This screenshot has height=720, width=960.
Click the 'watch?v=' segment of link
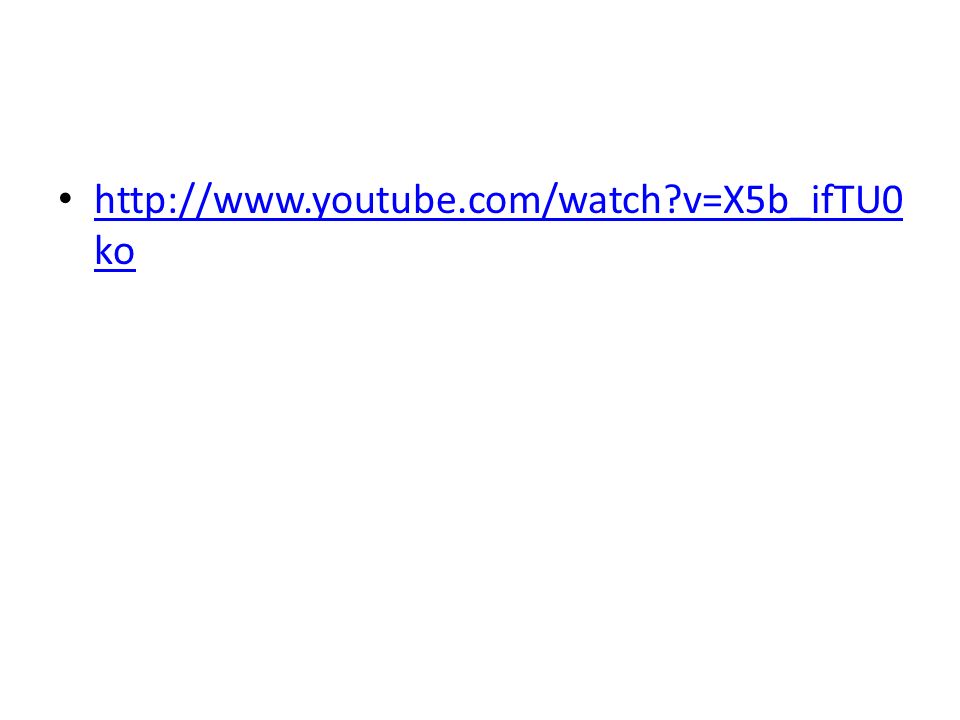tap(640, 200)
